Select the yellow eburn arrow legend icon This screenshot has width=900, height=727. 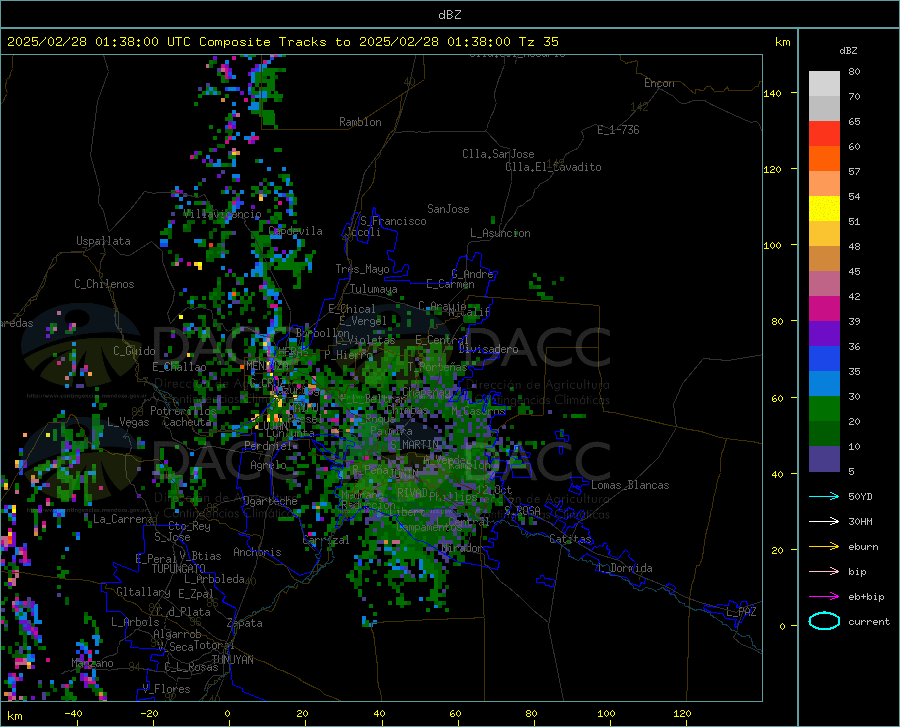[x=824, y=547]
